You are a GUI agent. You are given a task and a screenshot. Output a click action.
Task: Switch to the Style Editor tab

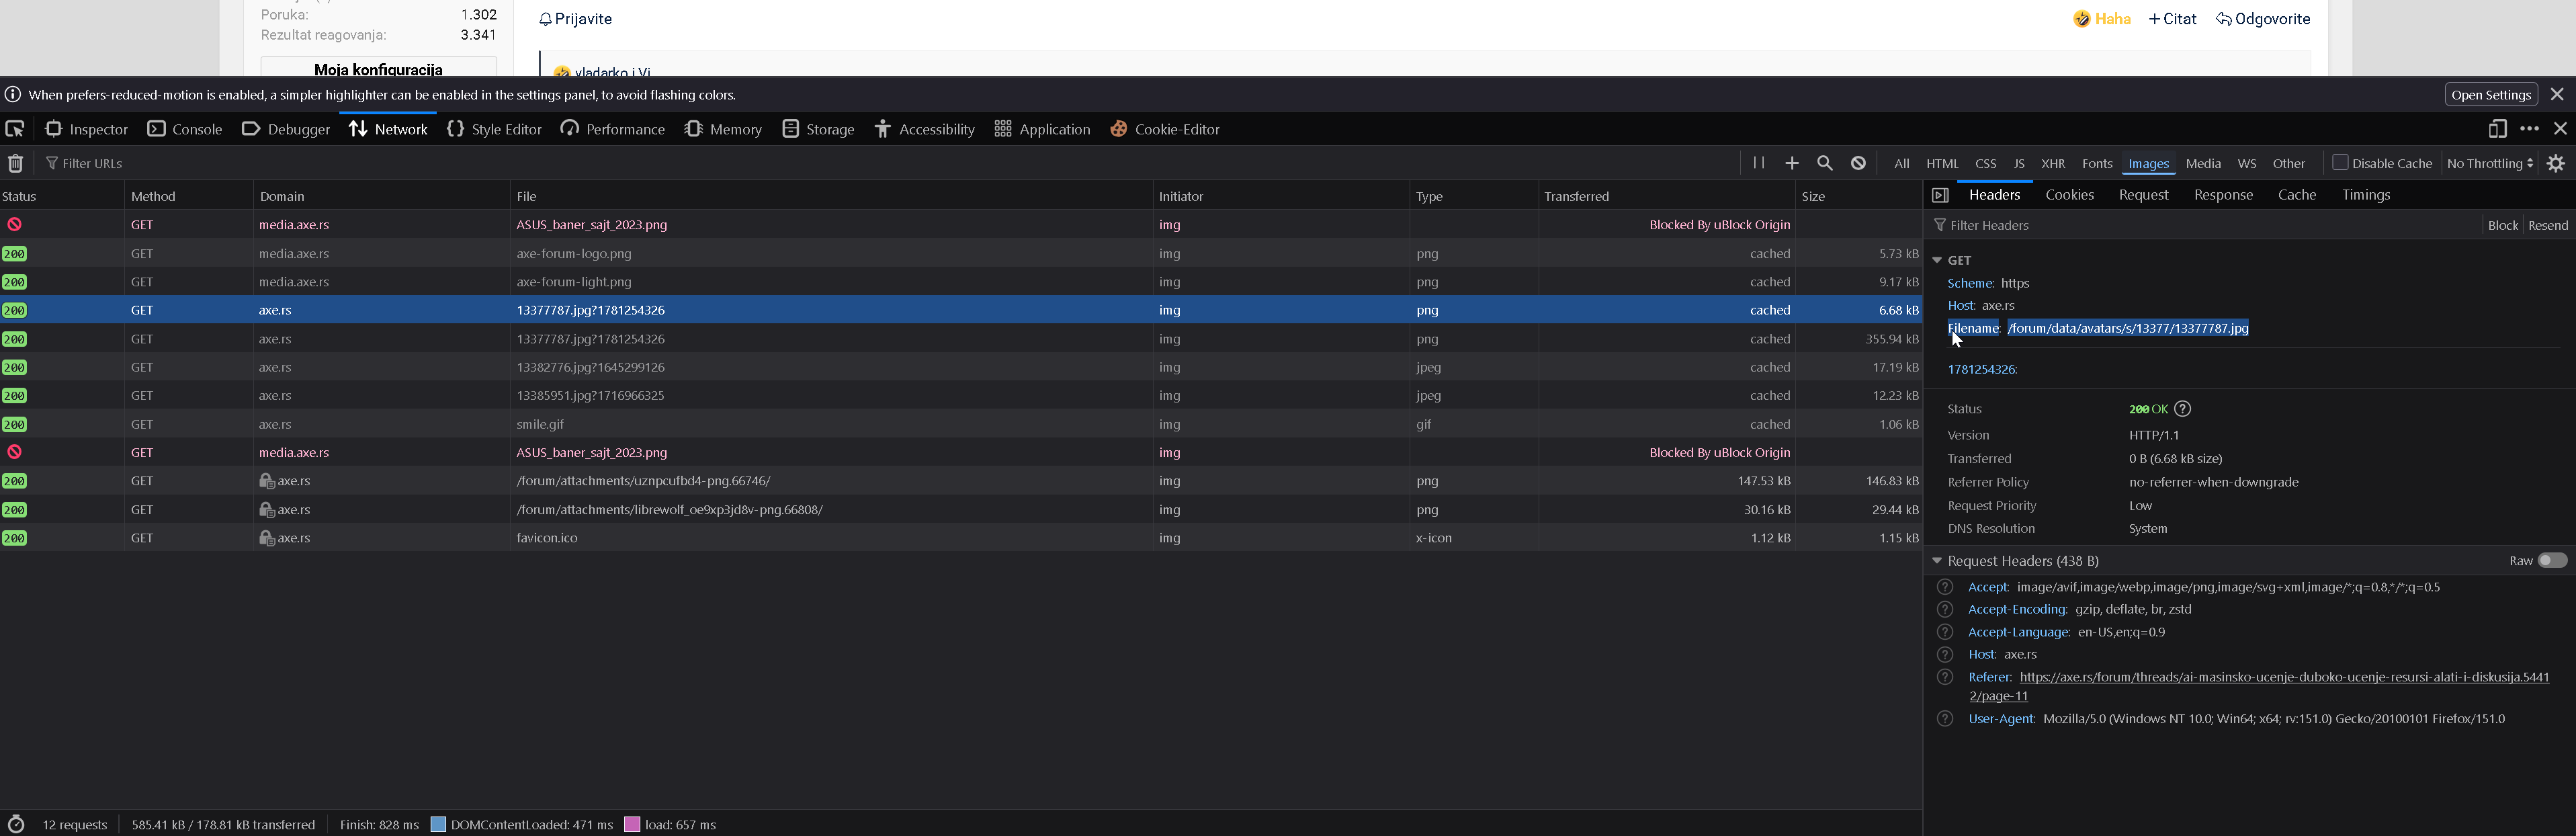click(x=494, y=129)
